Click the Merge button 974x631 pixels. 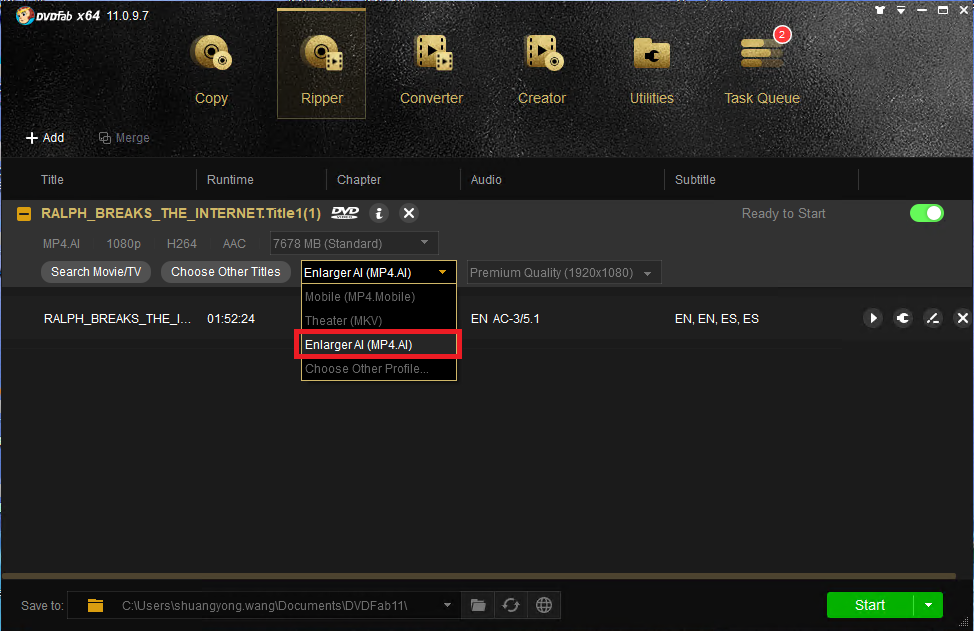pyautogui.click(x=124, y=138)
